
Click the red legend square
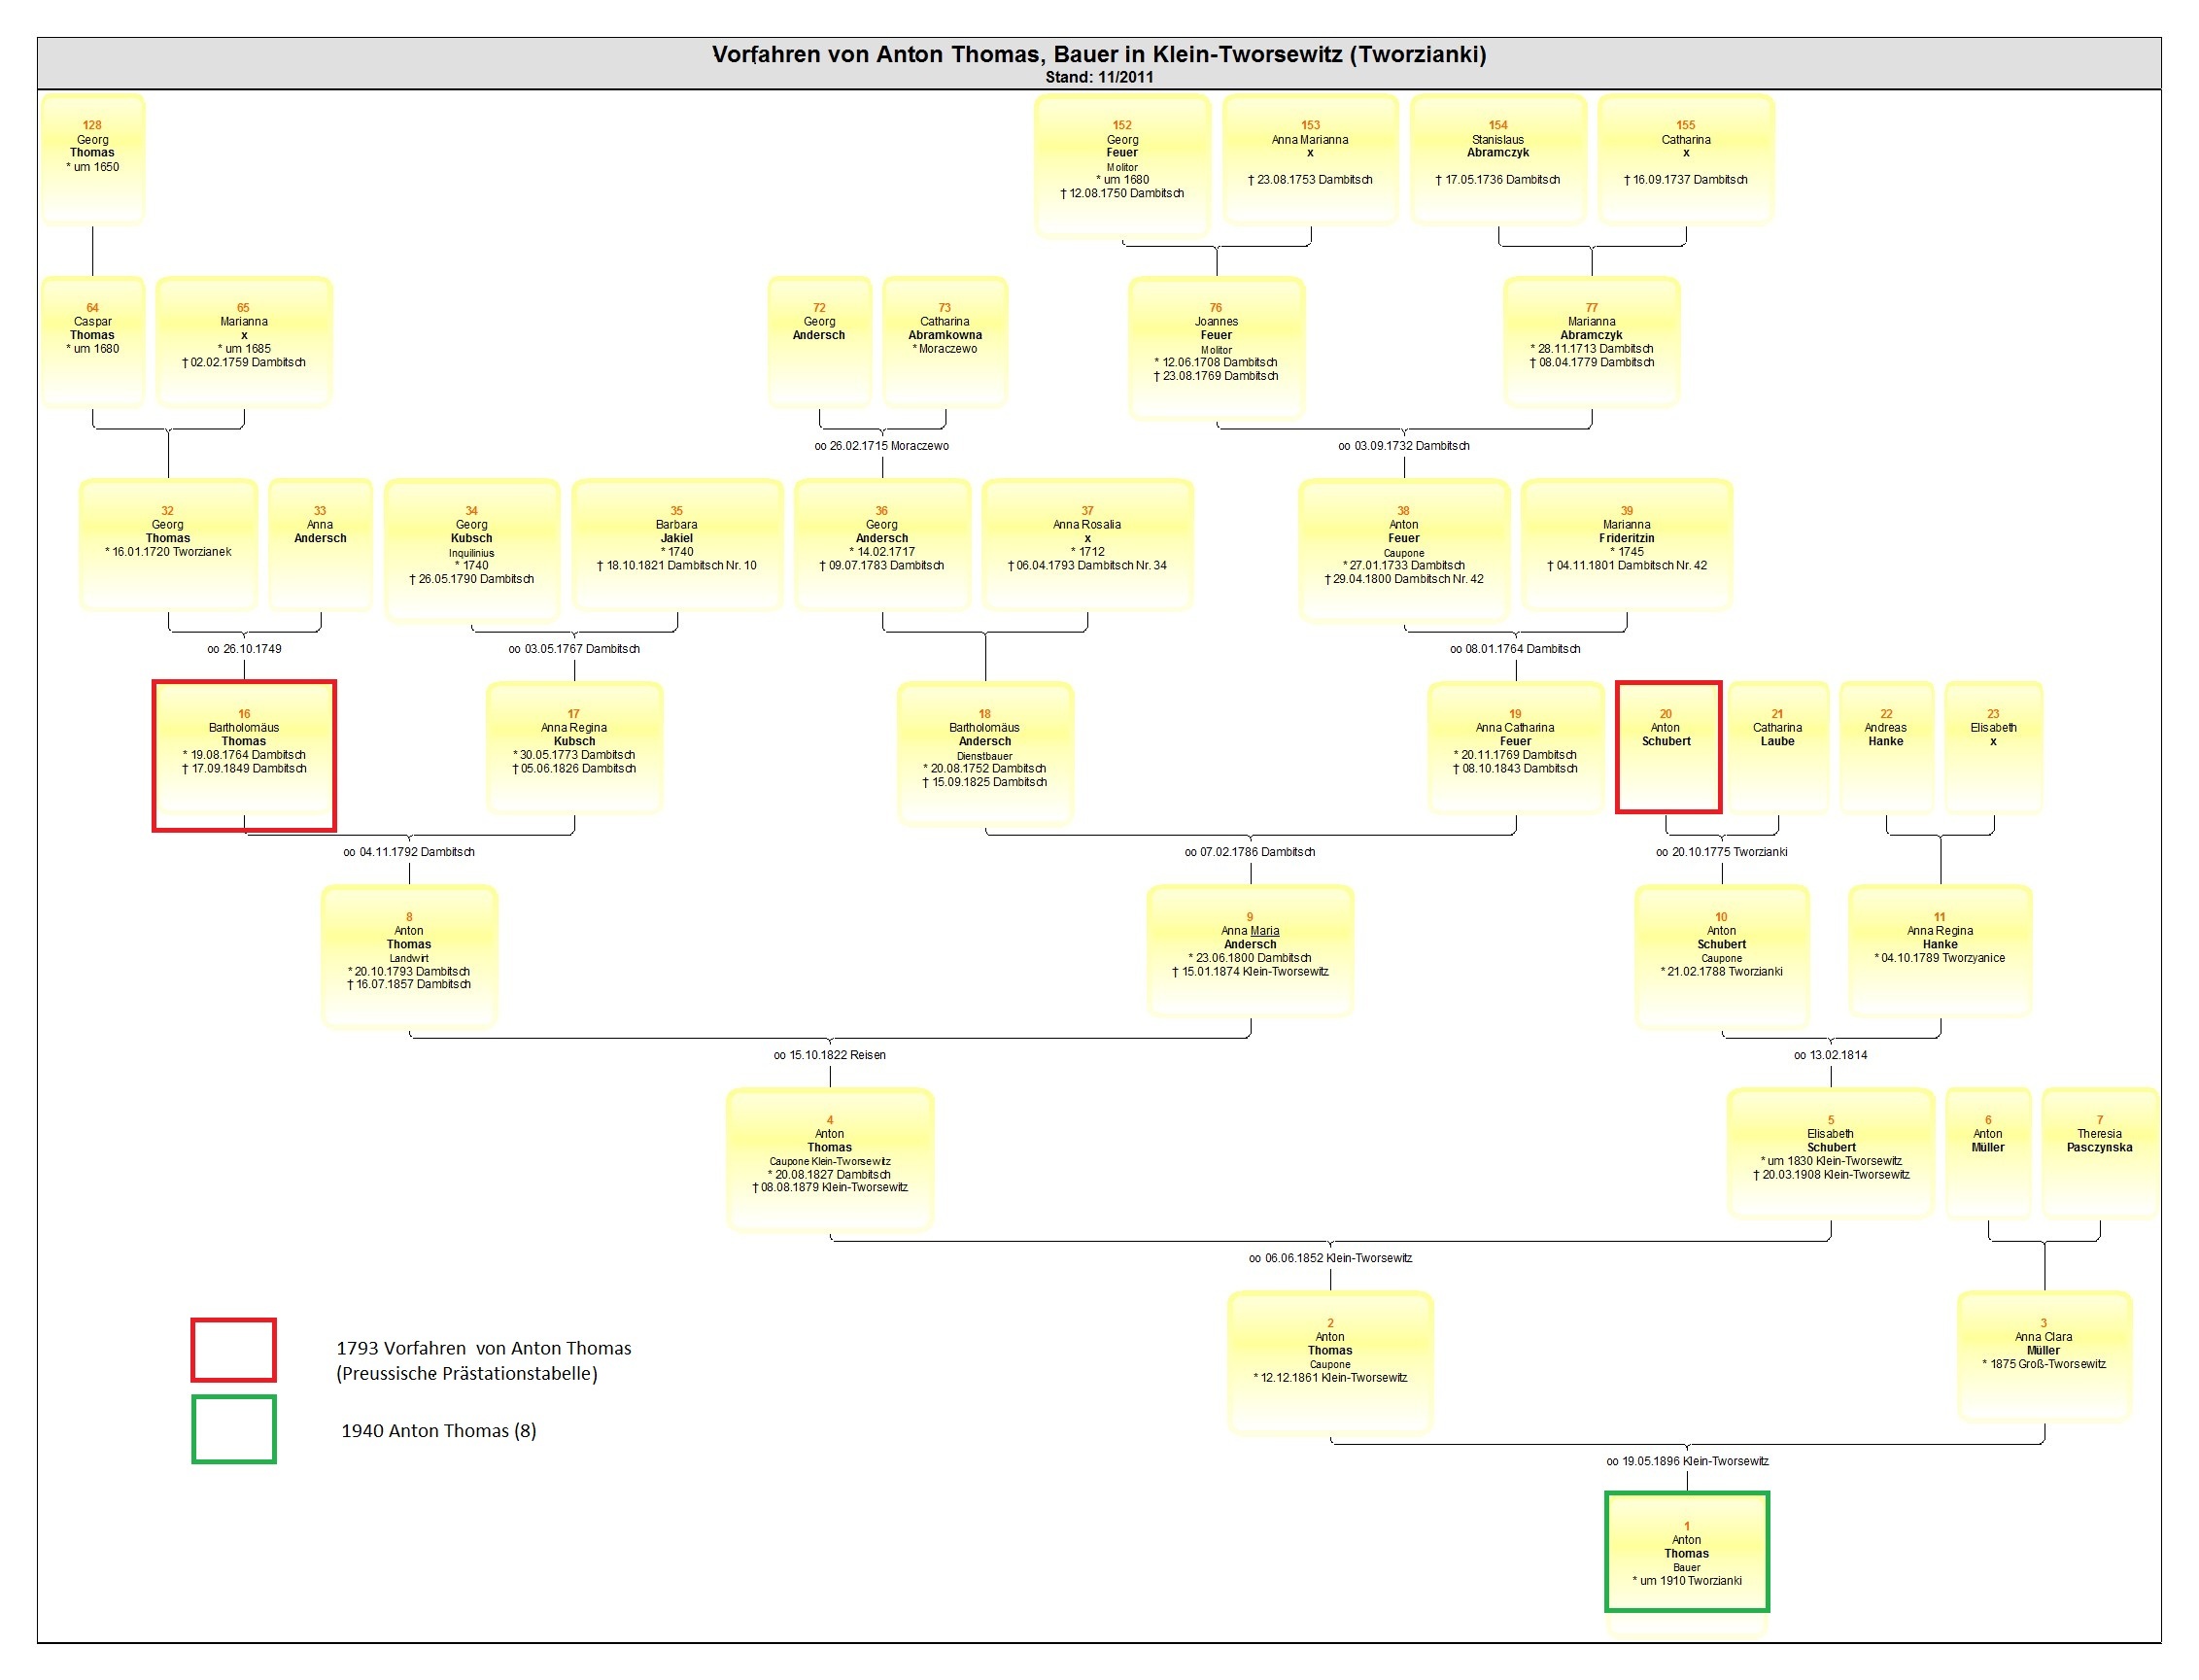tap(233, 1349)
